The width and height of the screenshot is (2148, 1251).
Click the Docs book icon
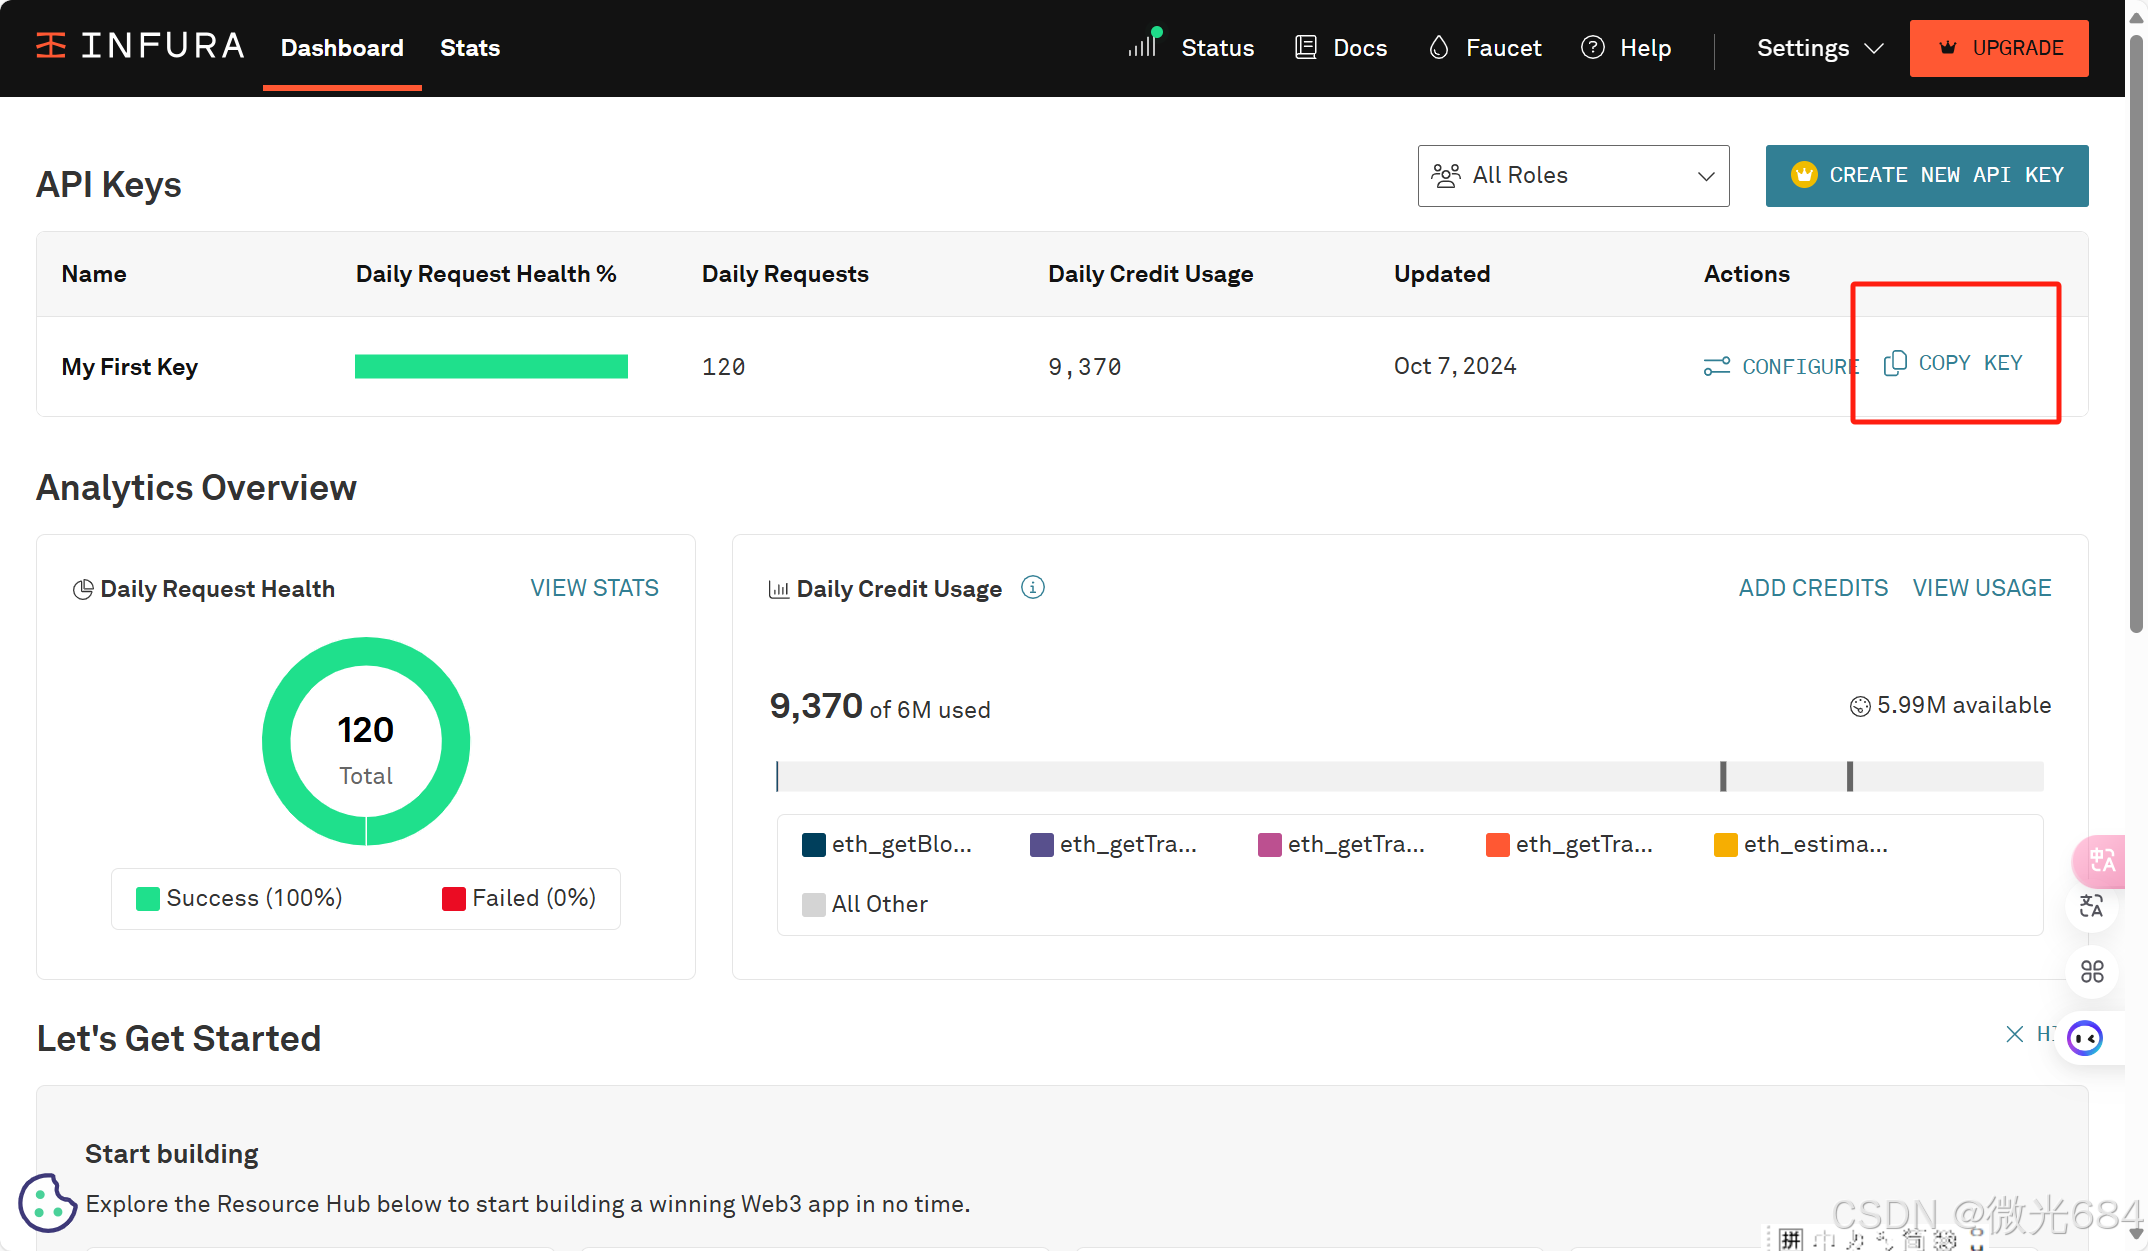[x=1305, y=47]
